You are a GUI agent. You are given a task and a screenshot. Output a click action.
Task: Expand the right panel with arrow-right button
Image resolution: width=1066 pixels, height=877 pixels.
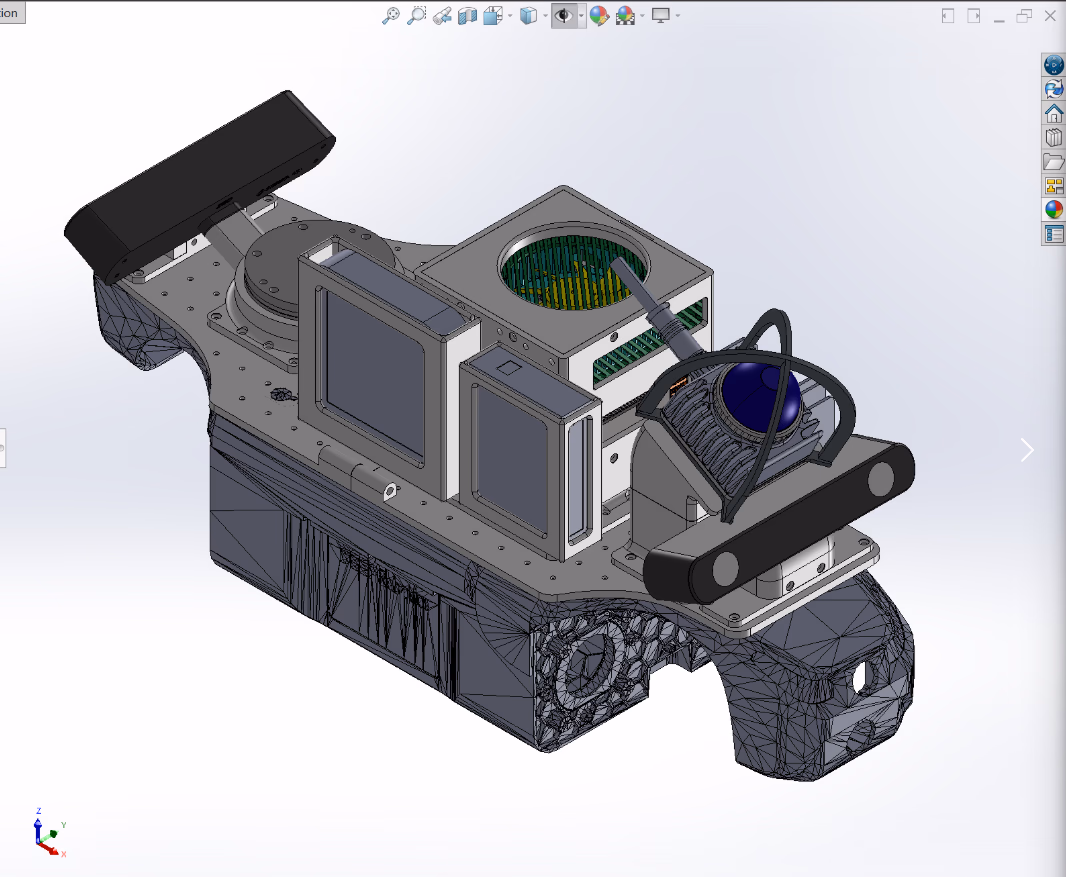point(974,16)
